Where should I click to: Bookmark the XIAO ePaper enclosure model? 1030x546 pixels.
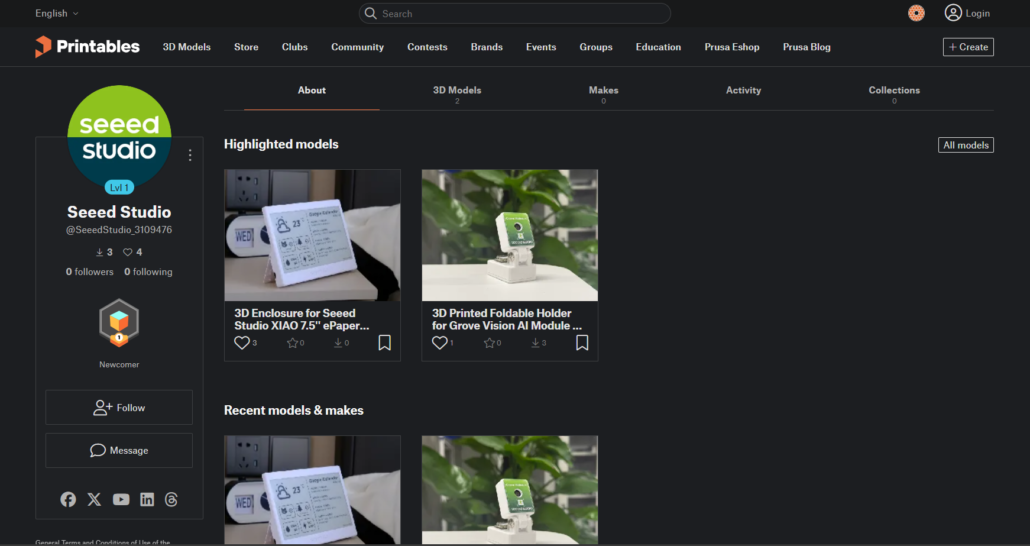point(384,343)
